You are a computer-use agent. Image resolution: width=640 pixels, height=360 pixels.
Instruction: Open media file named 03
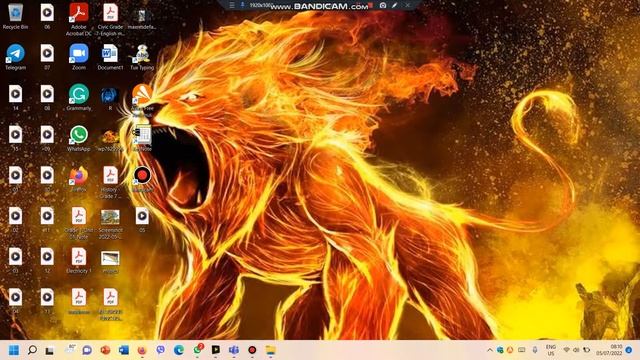point(16,260)
